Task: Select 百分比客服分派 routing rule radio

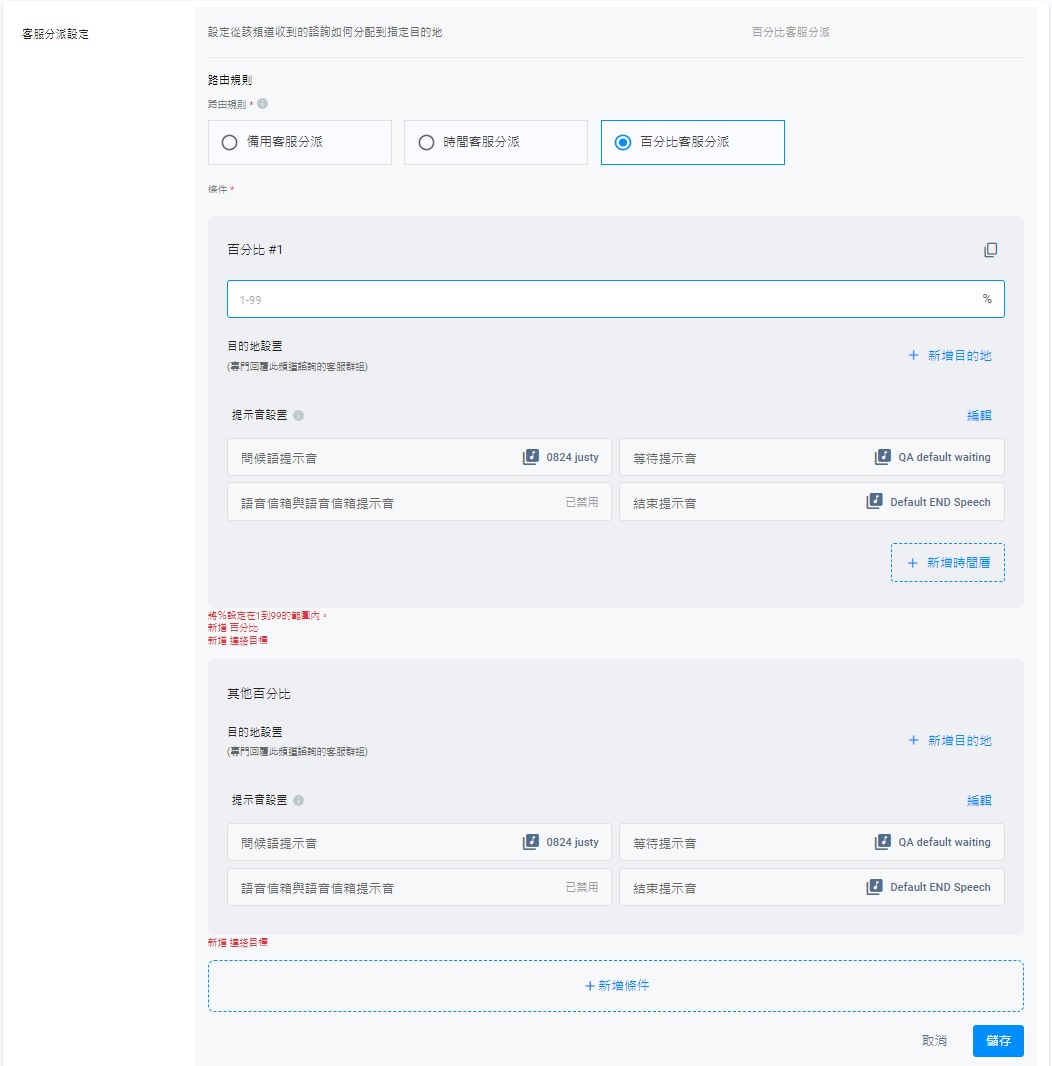Action: [622, 142]
